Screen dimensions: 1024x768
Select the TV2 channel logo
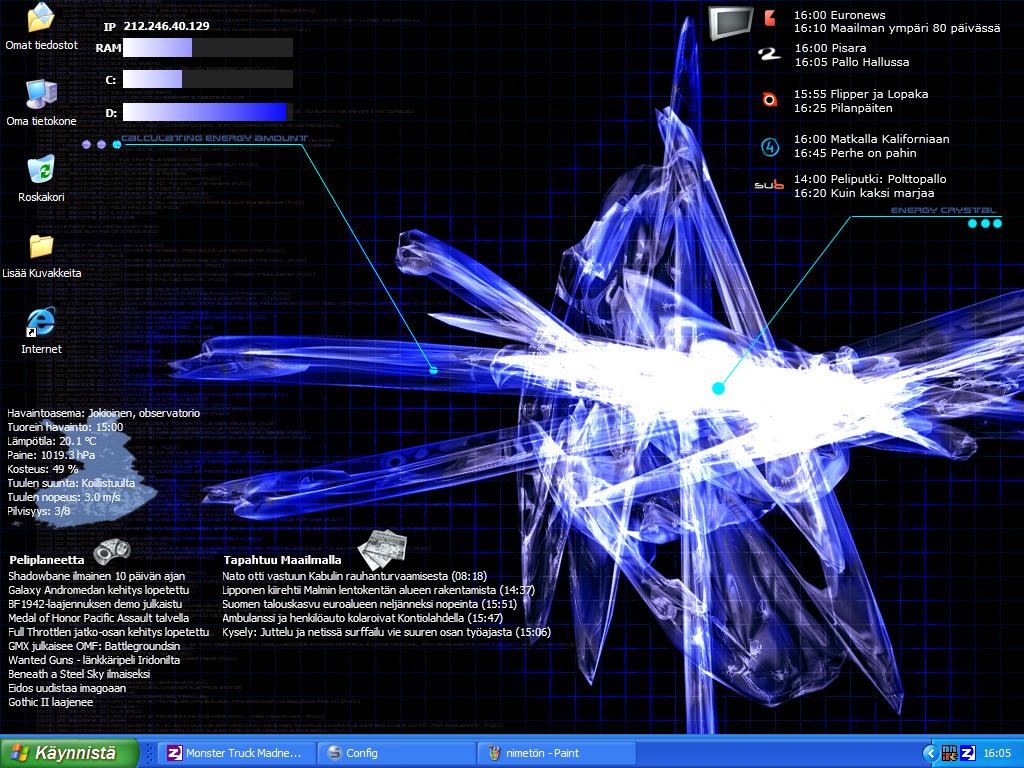pos(768,55)
